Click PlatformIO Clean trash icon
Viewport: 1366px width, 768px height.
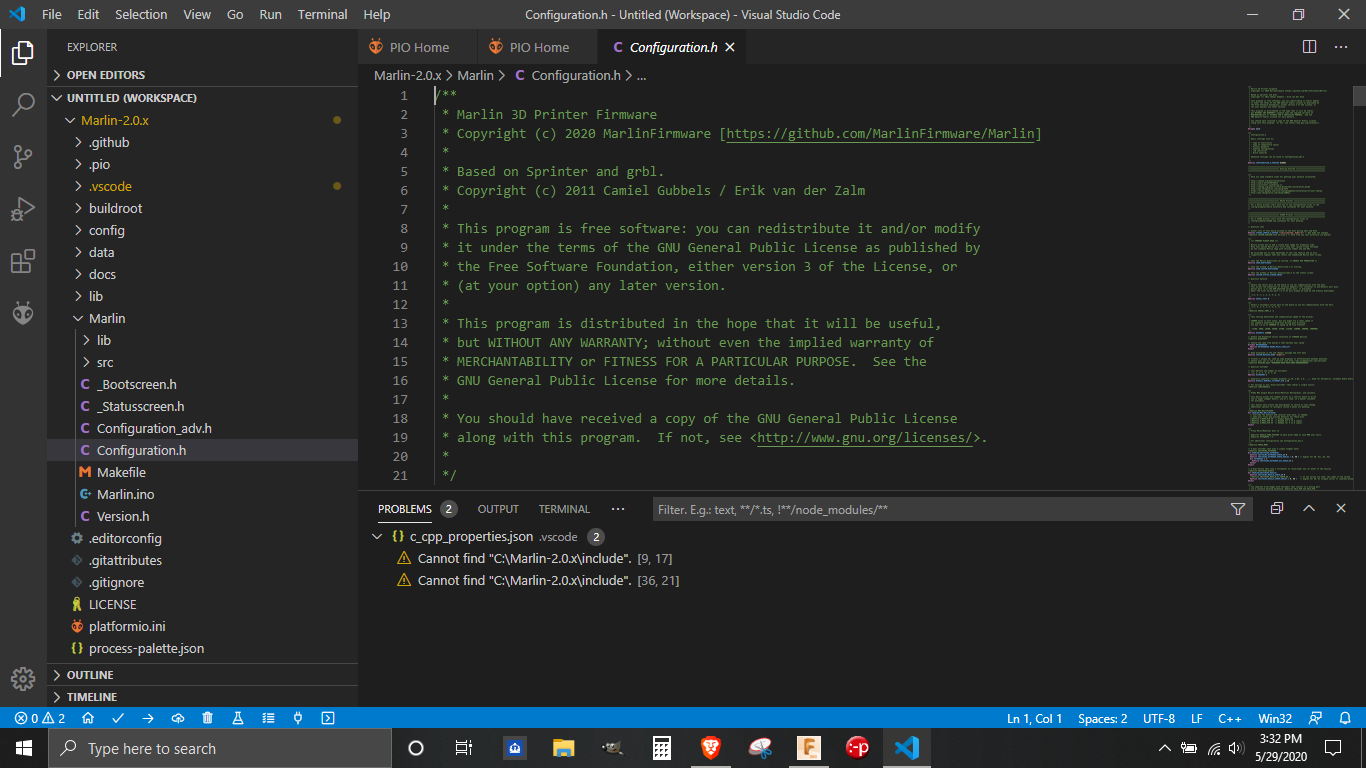point(208,718)
